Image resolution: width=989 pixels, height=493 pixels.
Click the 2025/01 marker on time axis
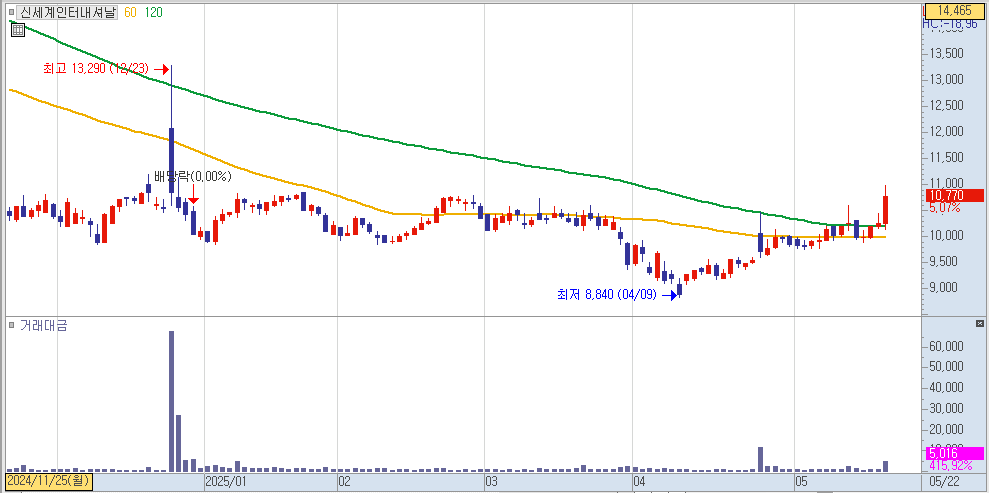click(x=225, y=481)
